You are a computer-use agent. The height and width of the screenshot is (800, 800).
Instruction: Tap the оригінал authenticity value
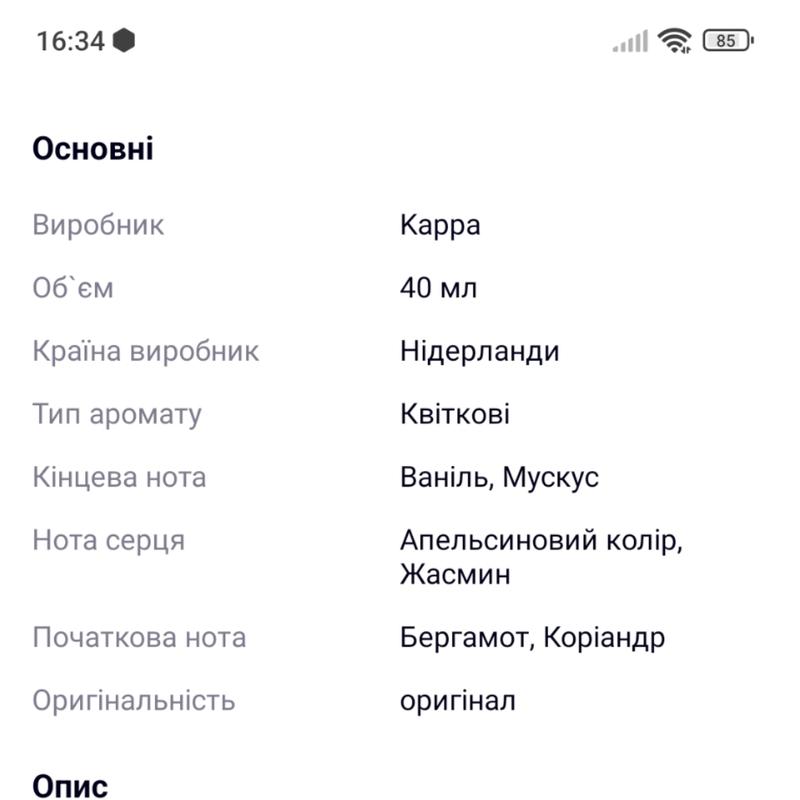[x=458, y=700]
